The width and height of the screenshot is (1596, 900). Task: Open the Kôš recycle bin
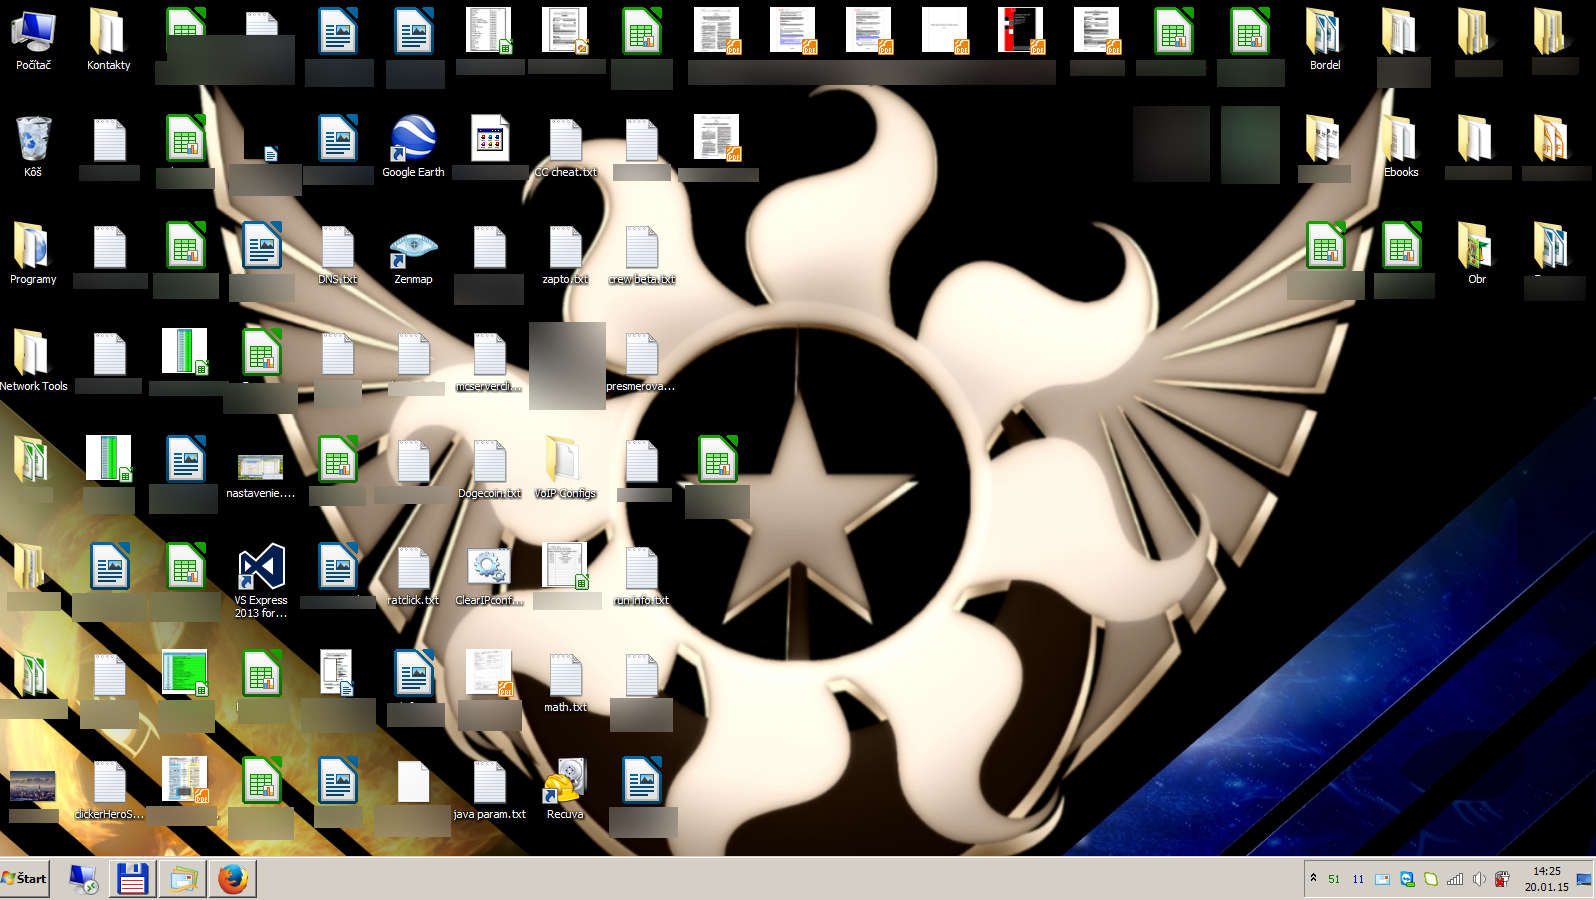pos(33,146)
